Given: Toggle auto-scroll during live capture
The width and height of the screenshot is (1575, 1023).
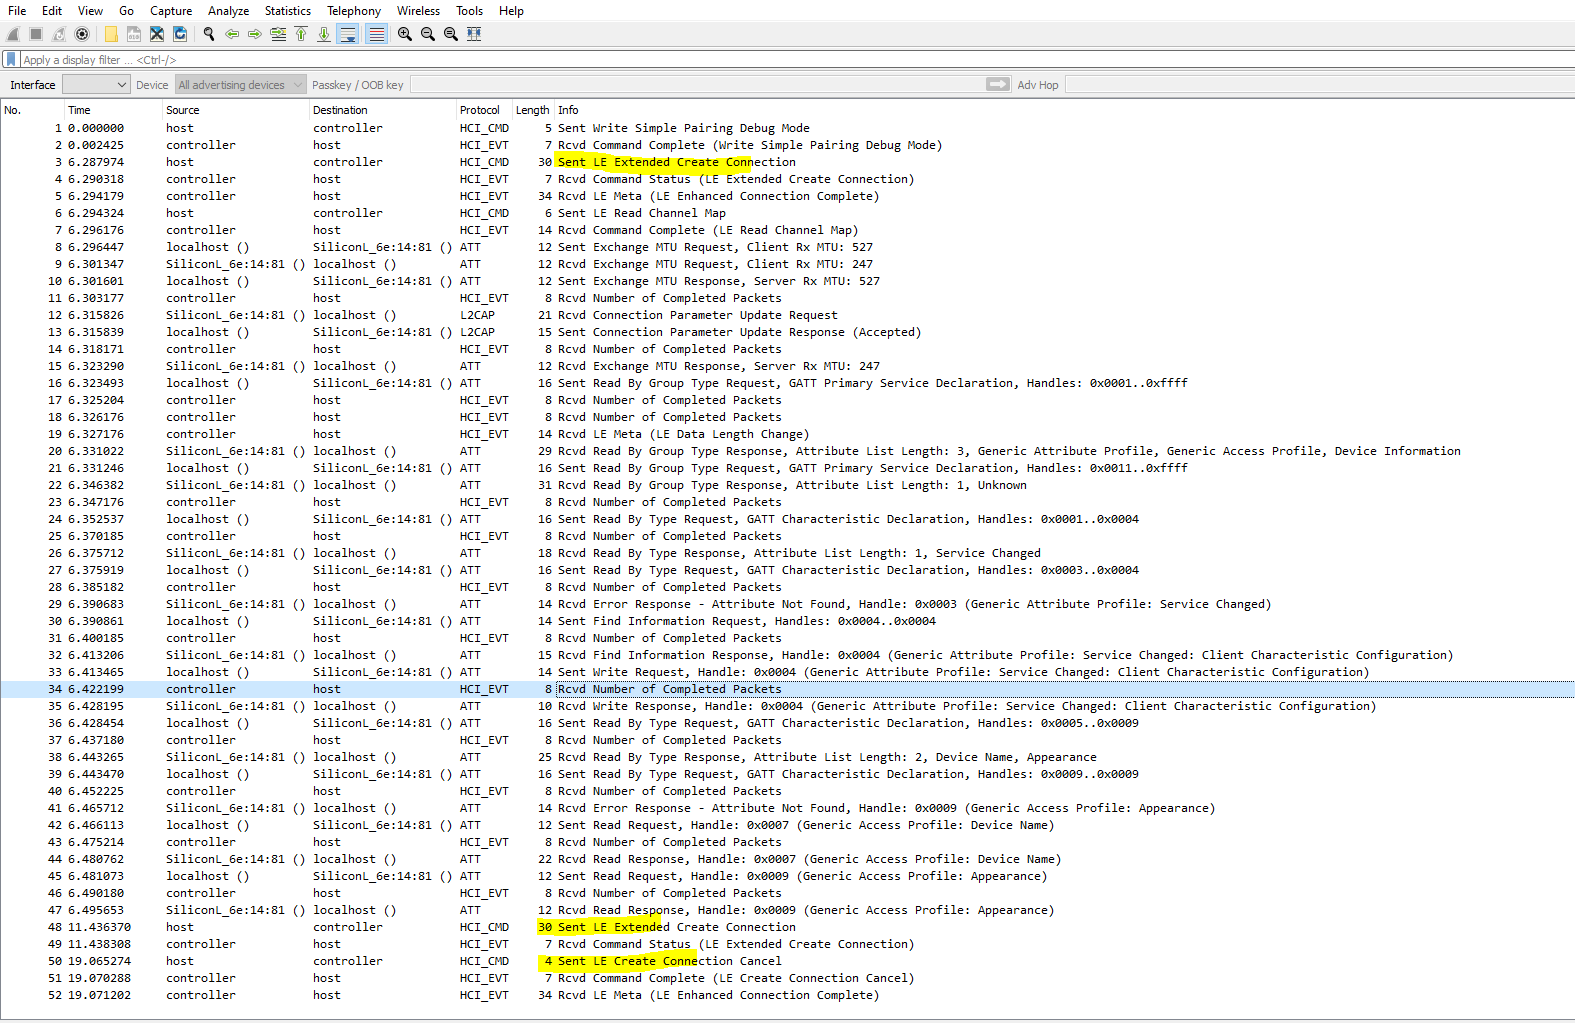Looking at the screenshot, I should point(348,34).
